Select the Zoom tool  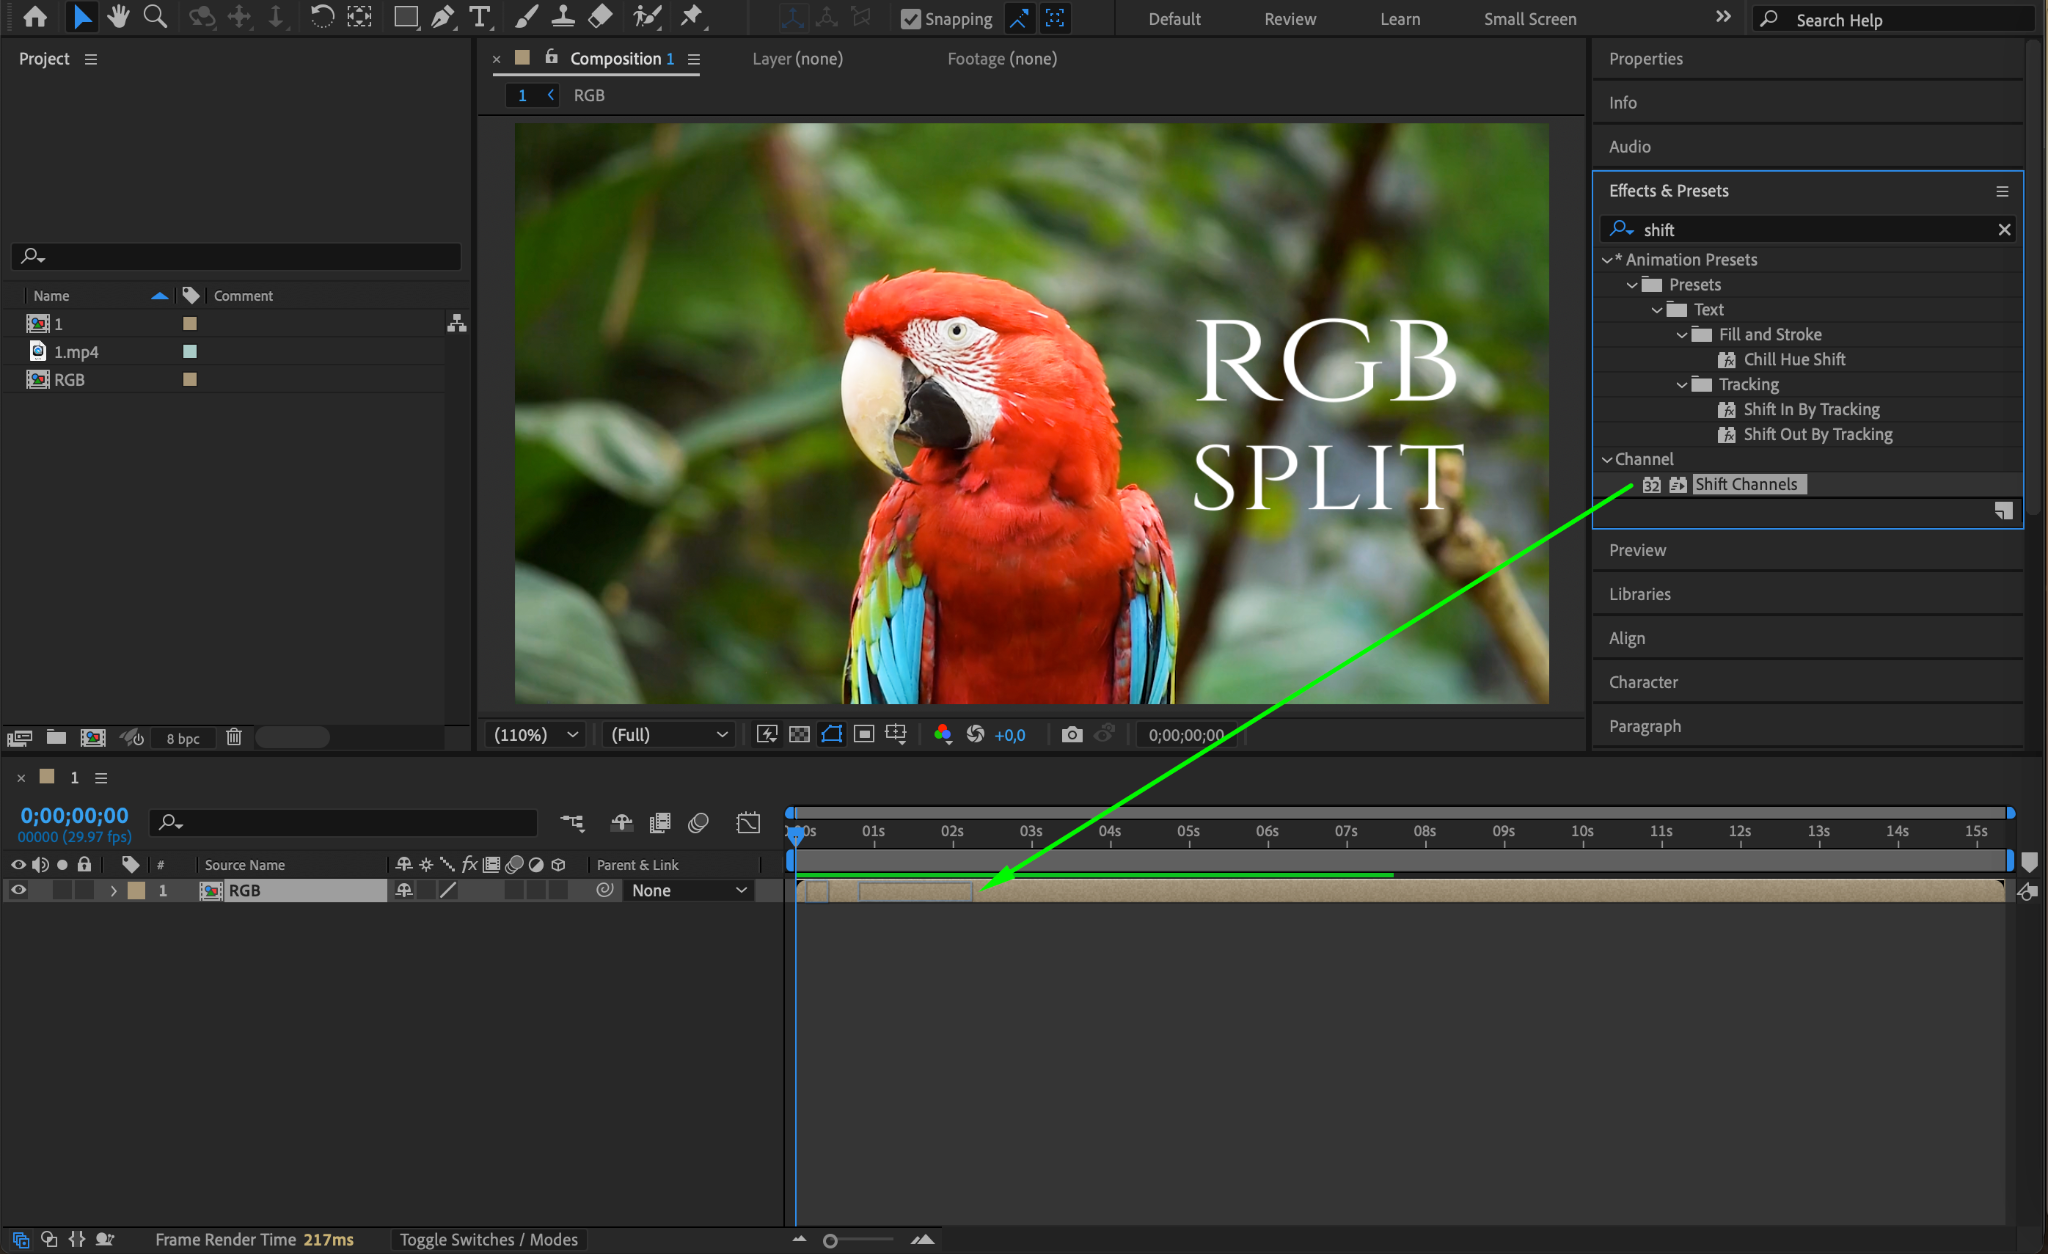coord(155,16)
